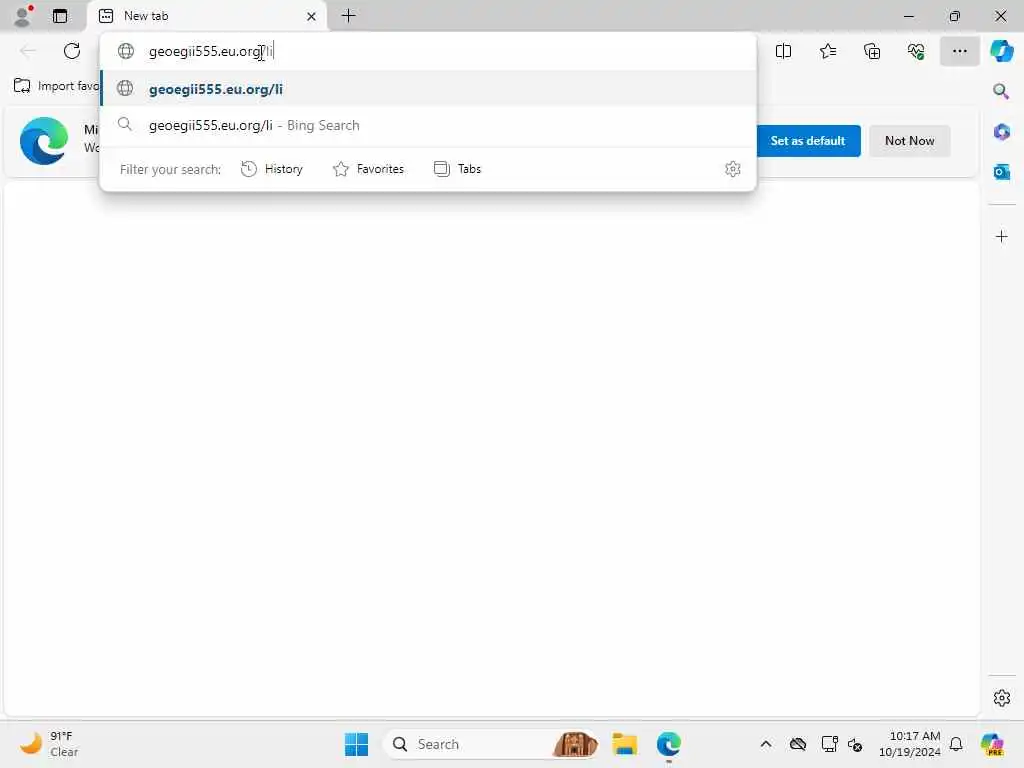Open a new tab with plus button
The image size is (1024, 768).
pyautogui.click(x=349, y=16)
